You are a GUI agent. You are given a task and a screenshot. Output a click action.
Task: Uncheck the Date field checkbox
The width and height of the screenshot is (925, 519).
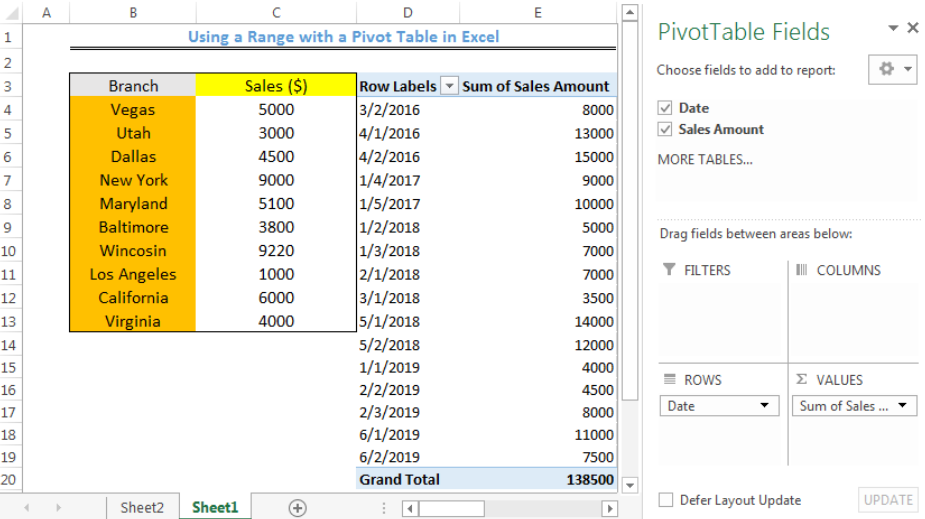pyautogui.click(x=666, y=108)
